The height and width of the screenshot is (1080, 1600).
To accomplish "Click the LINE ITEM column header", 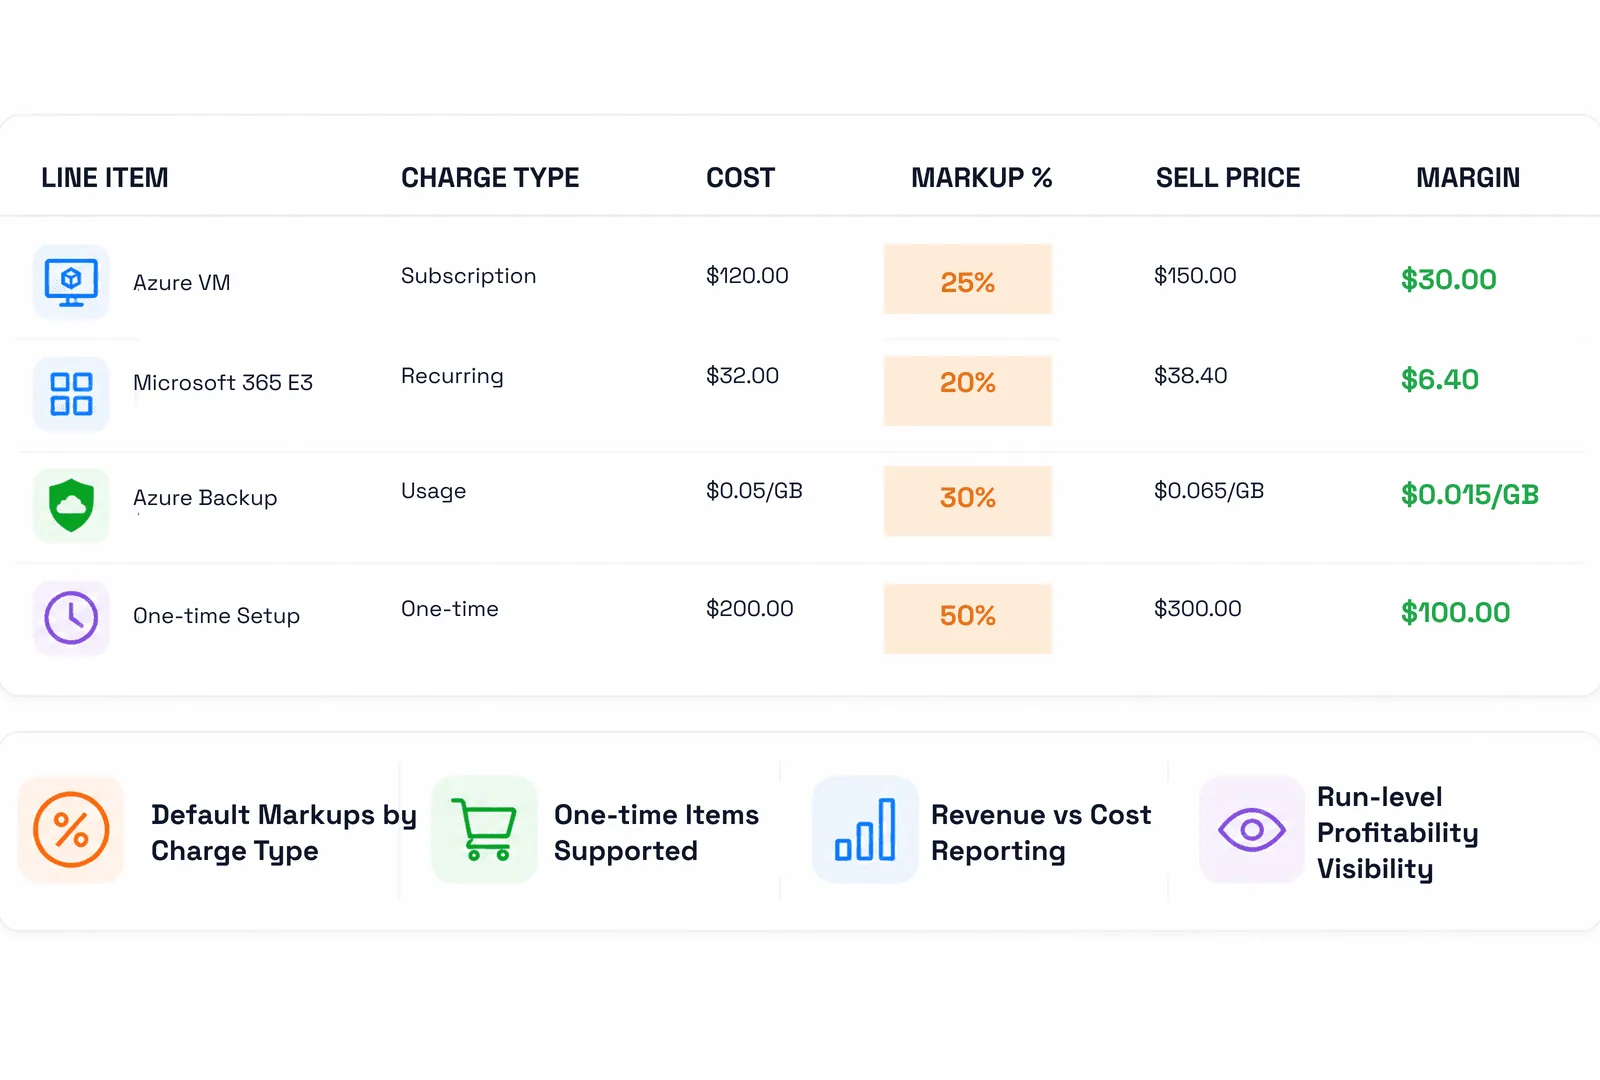I will click(105, 178).
